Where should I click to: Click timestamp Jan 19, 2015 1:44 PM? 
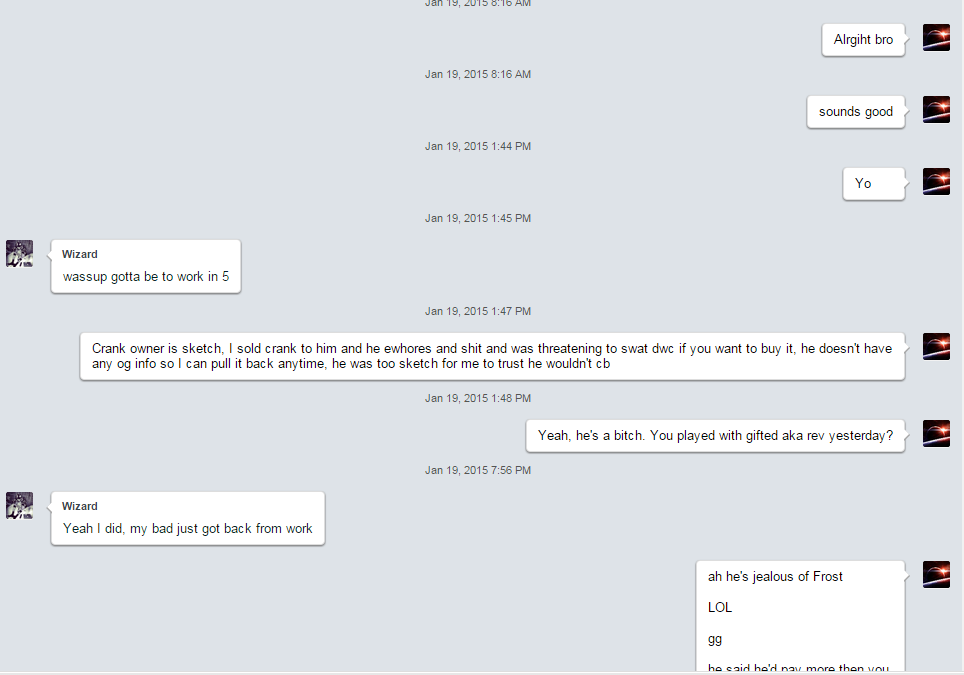(x=478, y=146)
